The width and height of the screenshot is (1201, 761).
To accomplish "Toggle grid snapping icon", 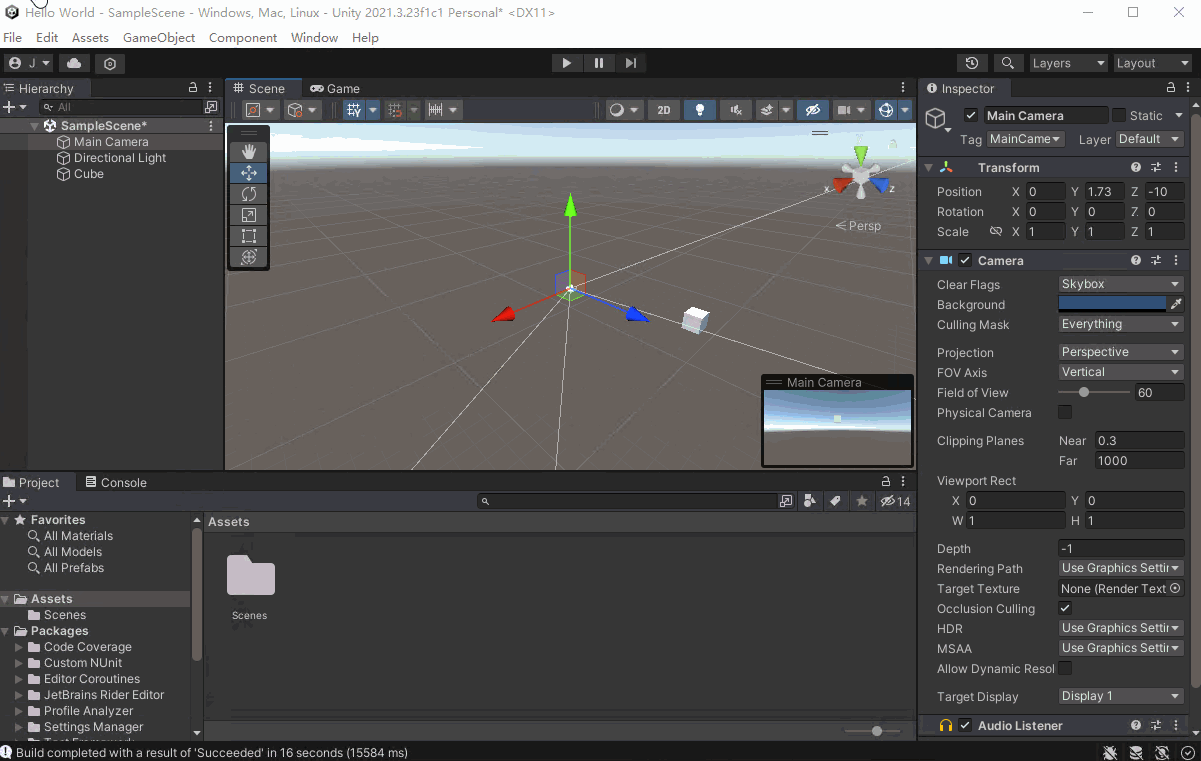I will click(x=395, y=110).
